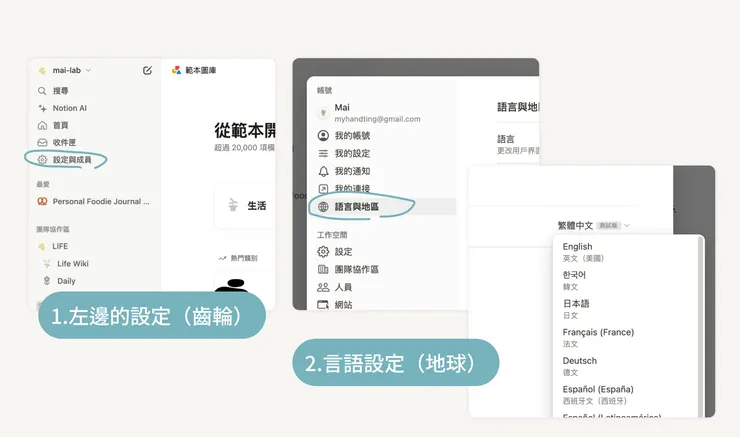Screen dimensions: 740x437
Task: Open the LIFE teamspace
Action: 60,246
